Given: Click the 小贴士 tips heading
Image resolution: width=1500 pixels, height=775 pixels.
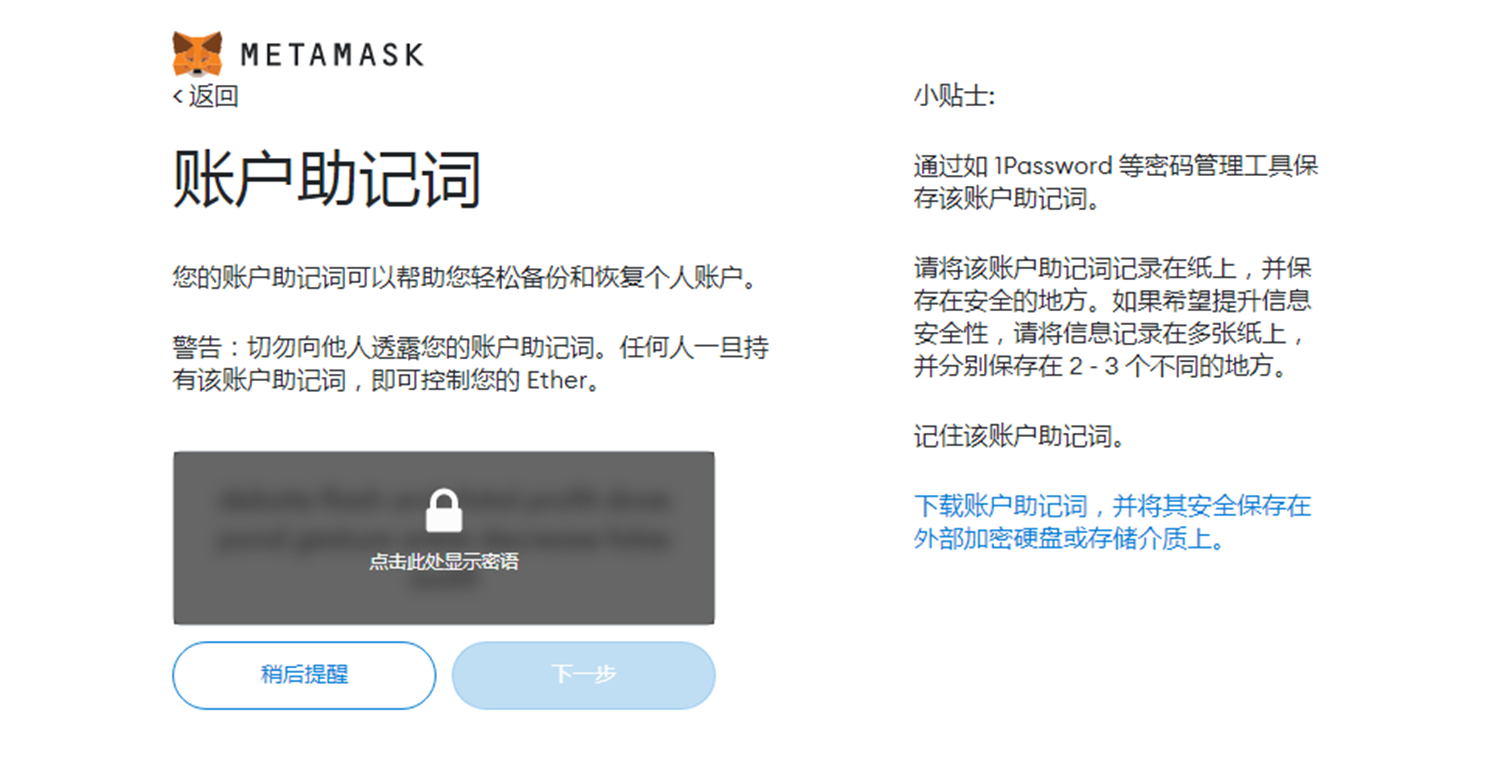Looking at the screenshot, I should [954, 97].
